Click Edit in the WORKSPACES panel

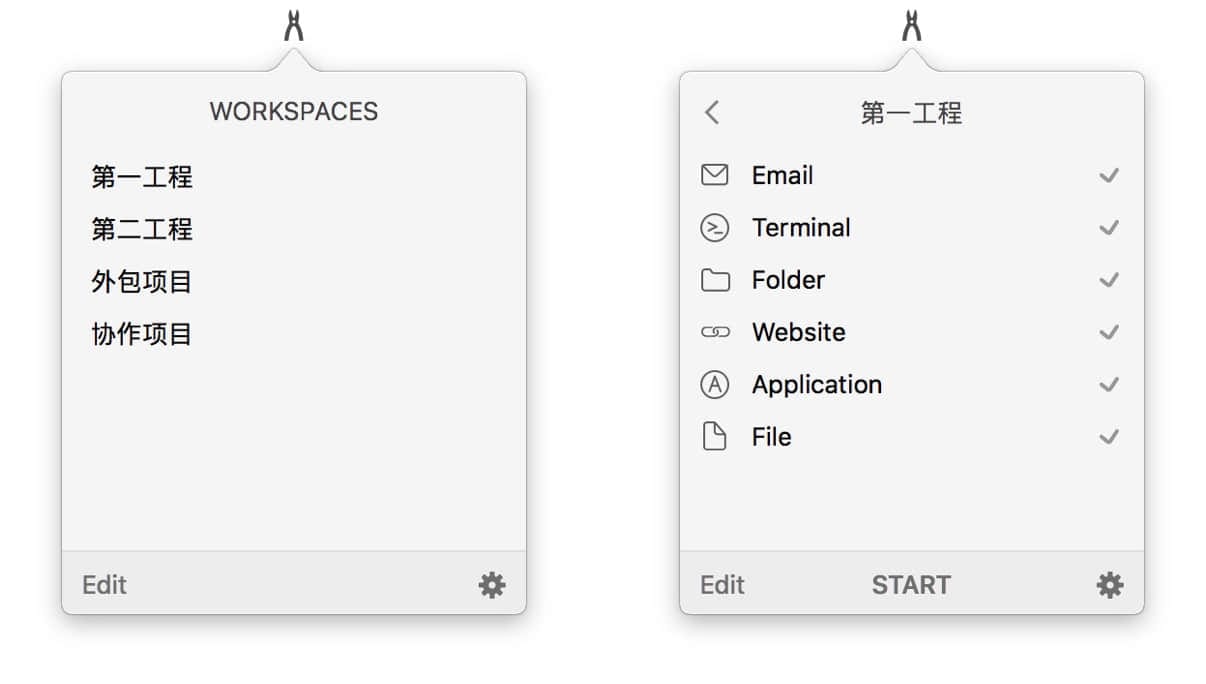104,585
